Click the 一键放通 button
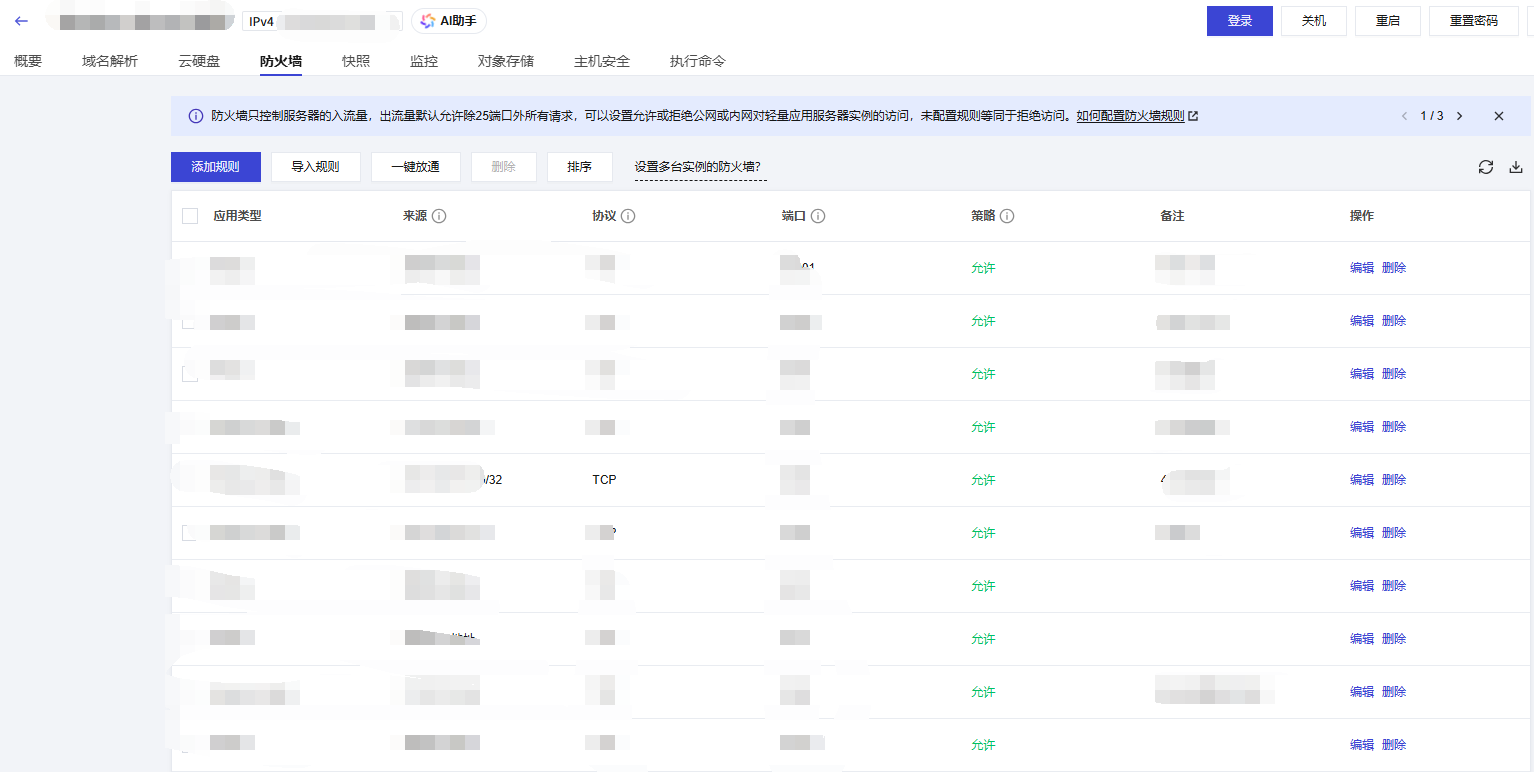Viewport: 1534px width, 772px height. pos(416,167)
